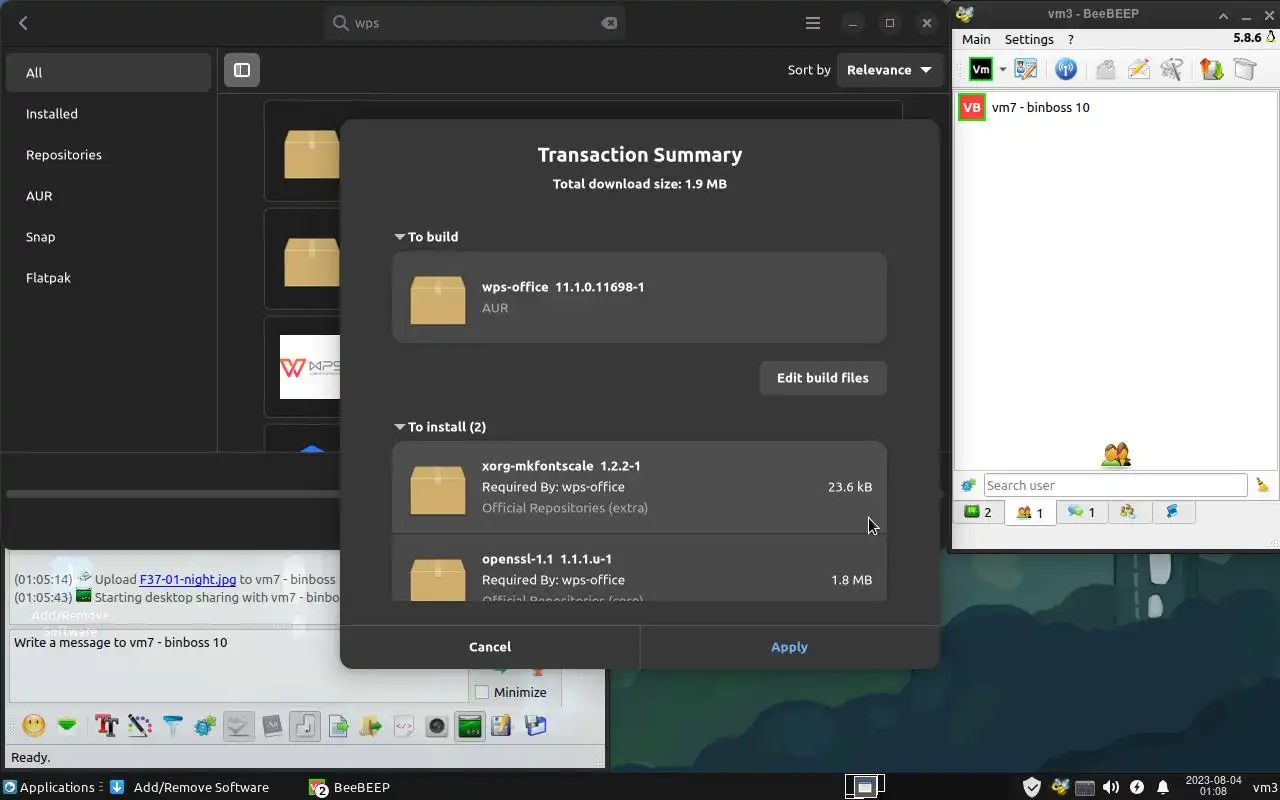1280x800 pixels.
Task: Click the blue network broadcast icon in BeeBEEP
Action: click(x=1066, y=69)
